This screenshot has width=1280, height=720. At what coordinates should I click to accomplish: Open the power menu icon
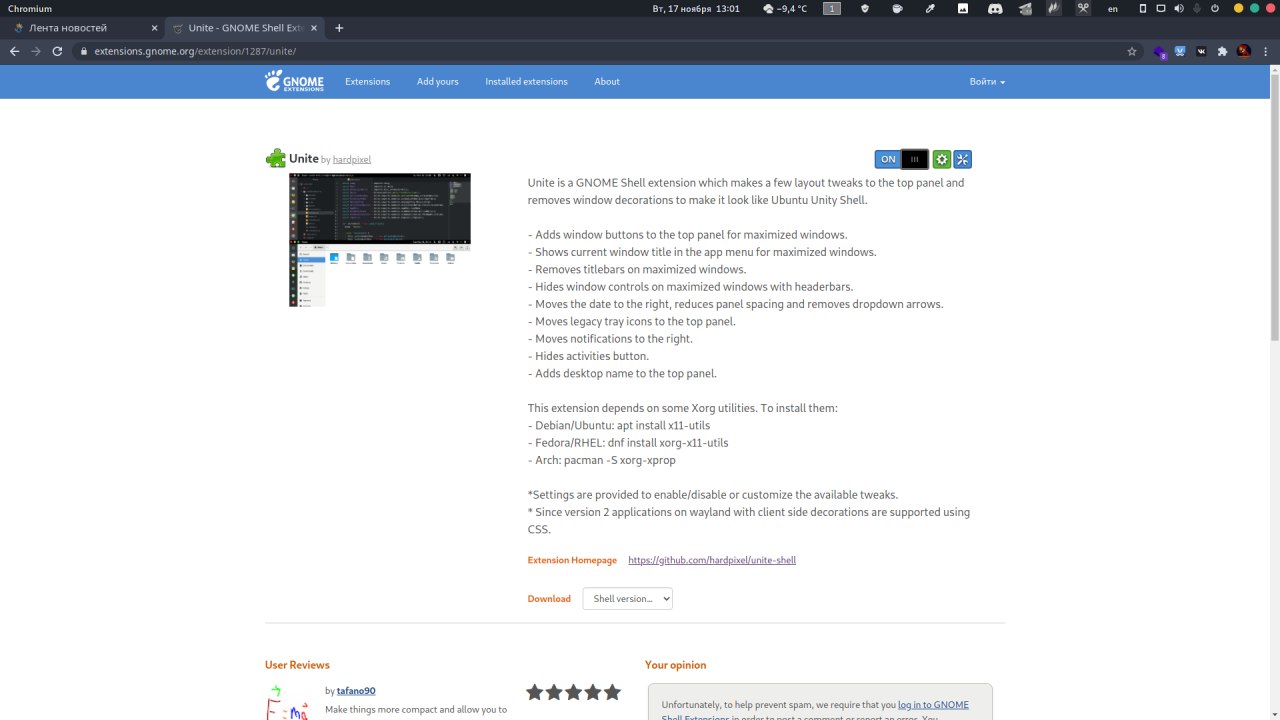tap(1215, 8)
